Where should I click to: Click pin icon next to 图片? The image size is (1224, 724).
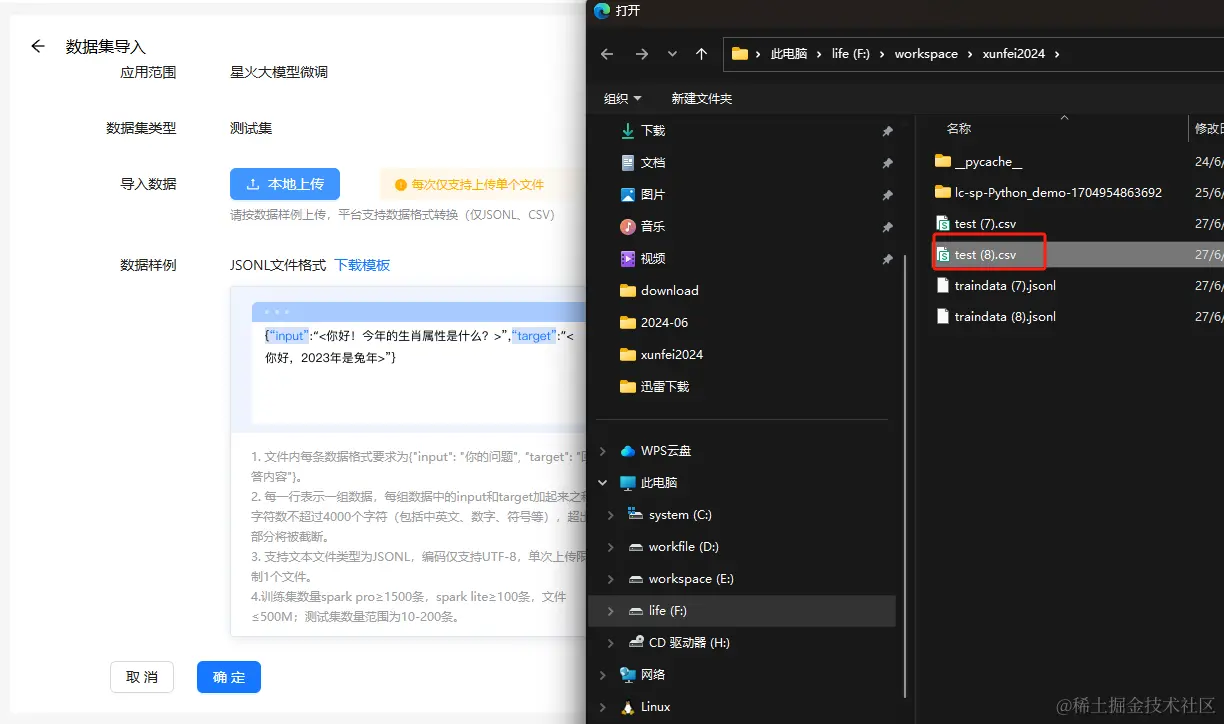887,195
